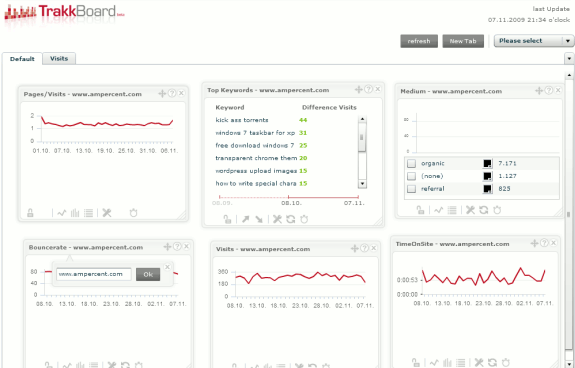Click the move handle of Bouncerate widget
The image size is (575, 368).
tap(167, 247)
